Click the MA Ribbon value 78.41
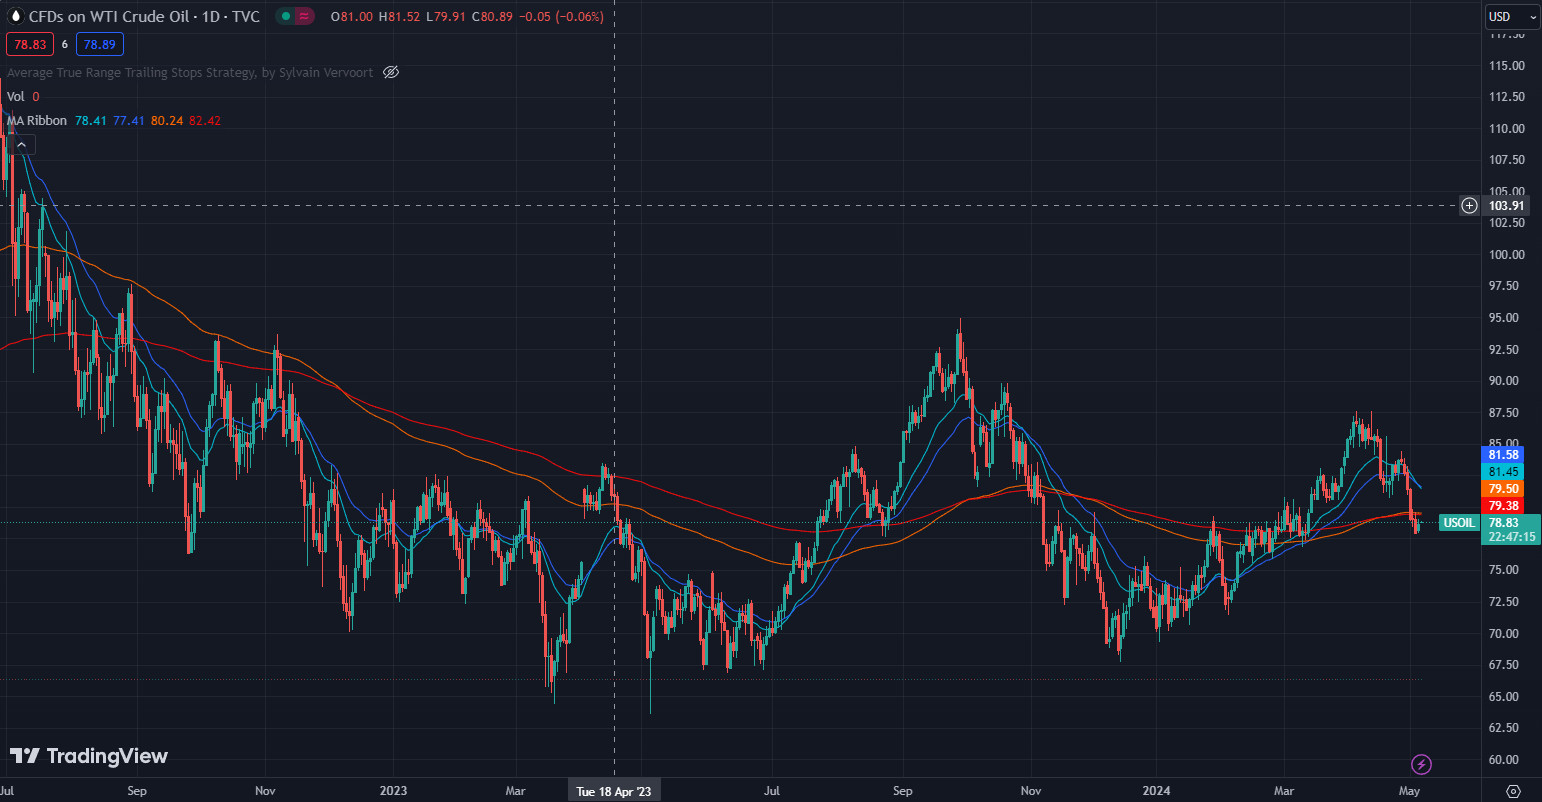1542x802 pixels. point(90,120)
